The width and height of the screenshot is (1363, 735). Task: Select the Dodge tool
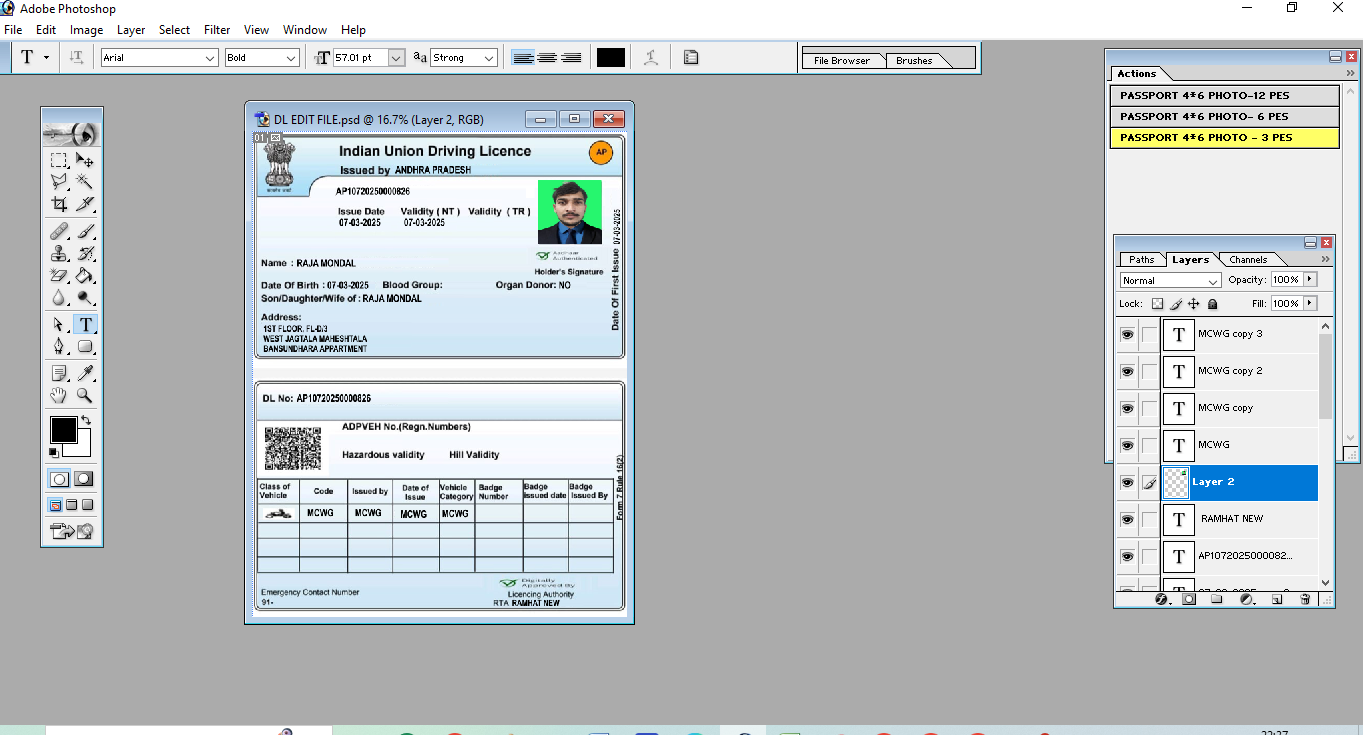click(x=85, y=298)
